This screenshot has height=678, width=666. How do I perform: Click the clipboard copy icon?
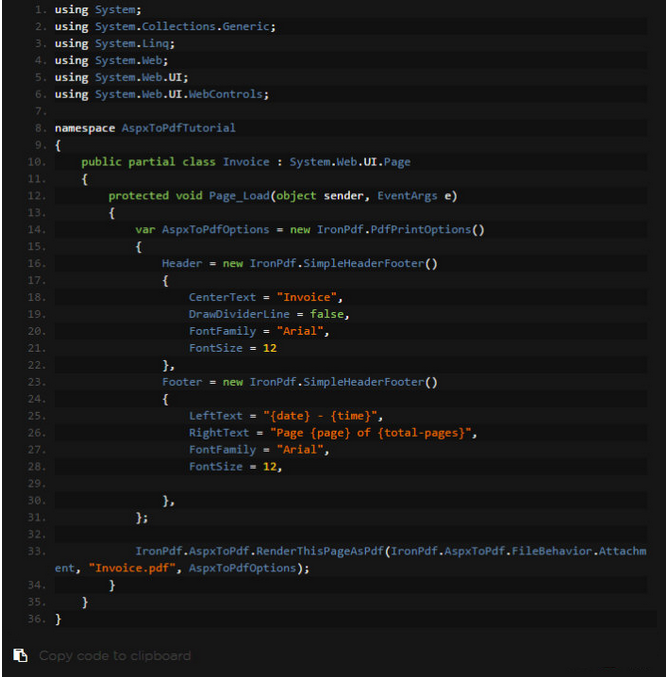pyautogui.click(x=20, y=656)
